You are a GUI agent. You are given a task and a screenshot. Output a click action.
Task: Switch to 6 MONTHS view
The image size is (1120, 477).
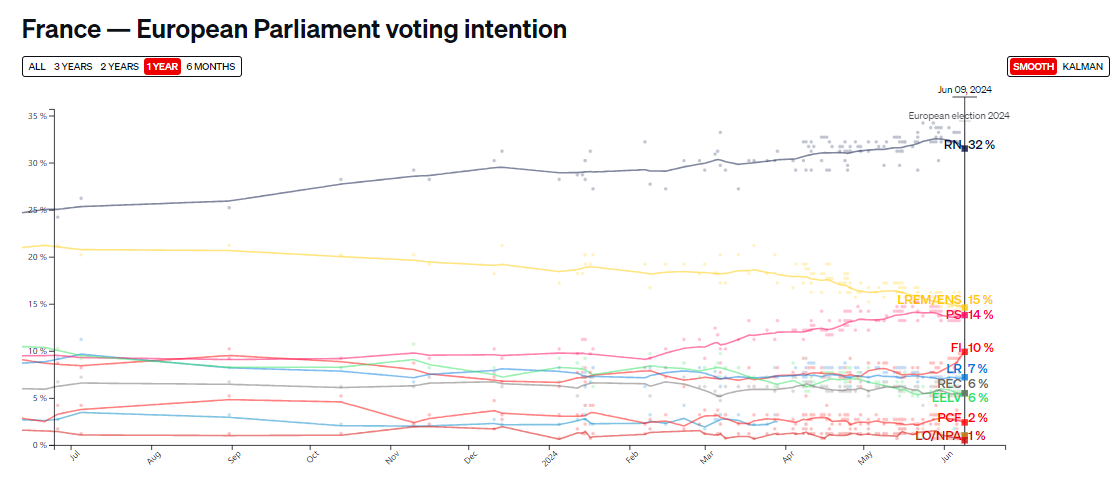point(211,66)
